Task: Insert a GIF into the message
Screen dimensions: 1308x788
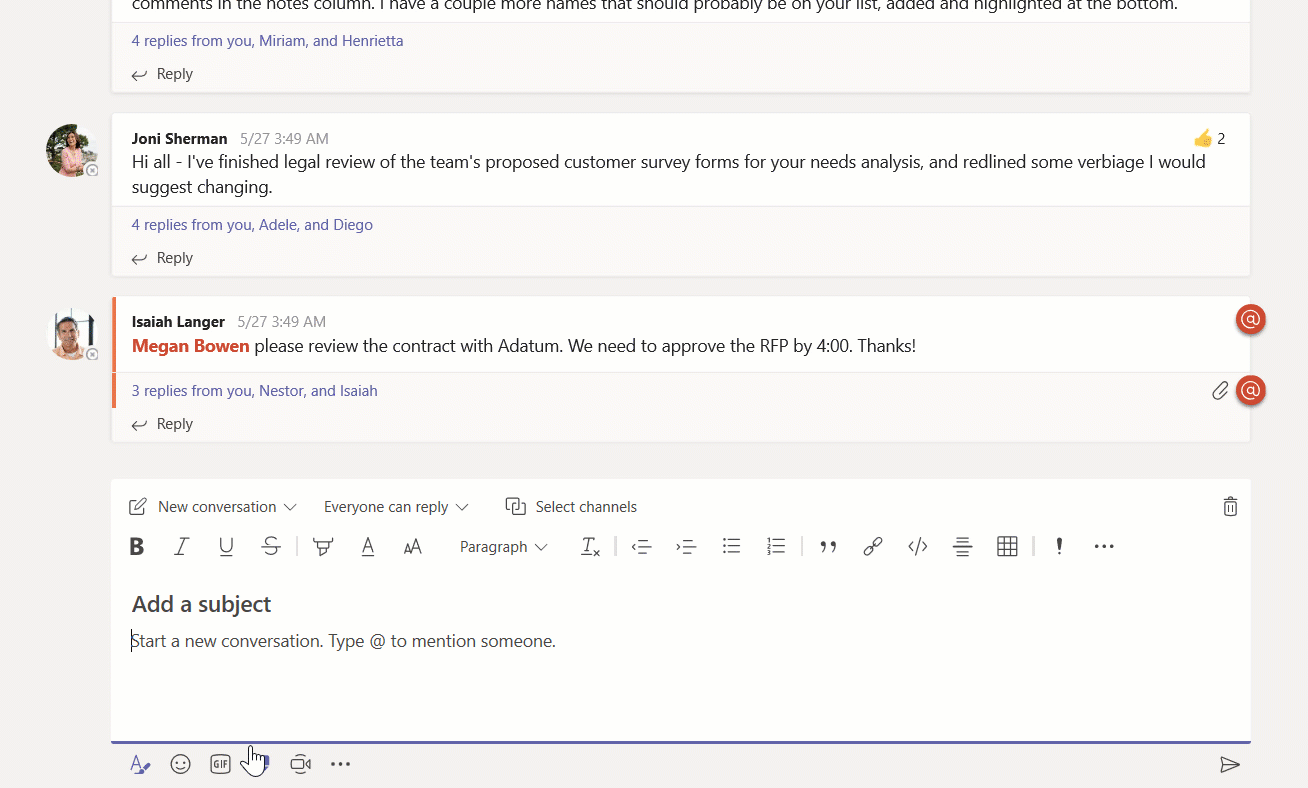Action: 220,763
